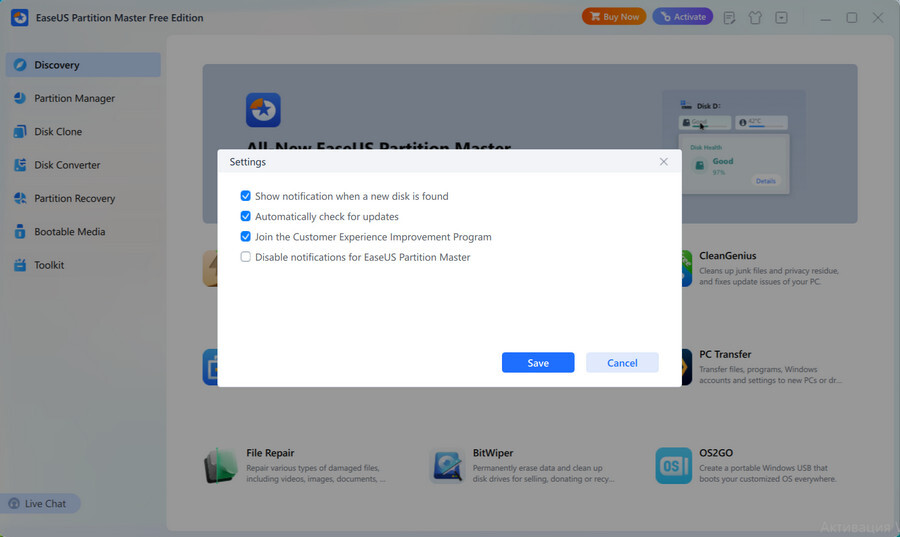Click the Discovery compass icon
900x537 pixels.
point(20,65)
